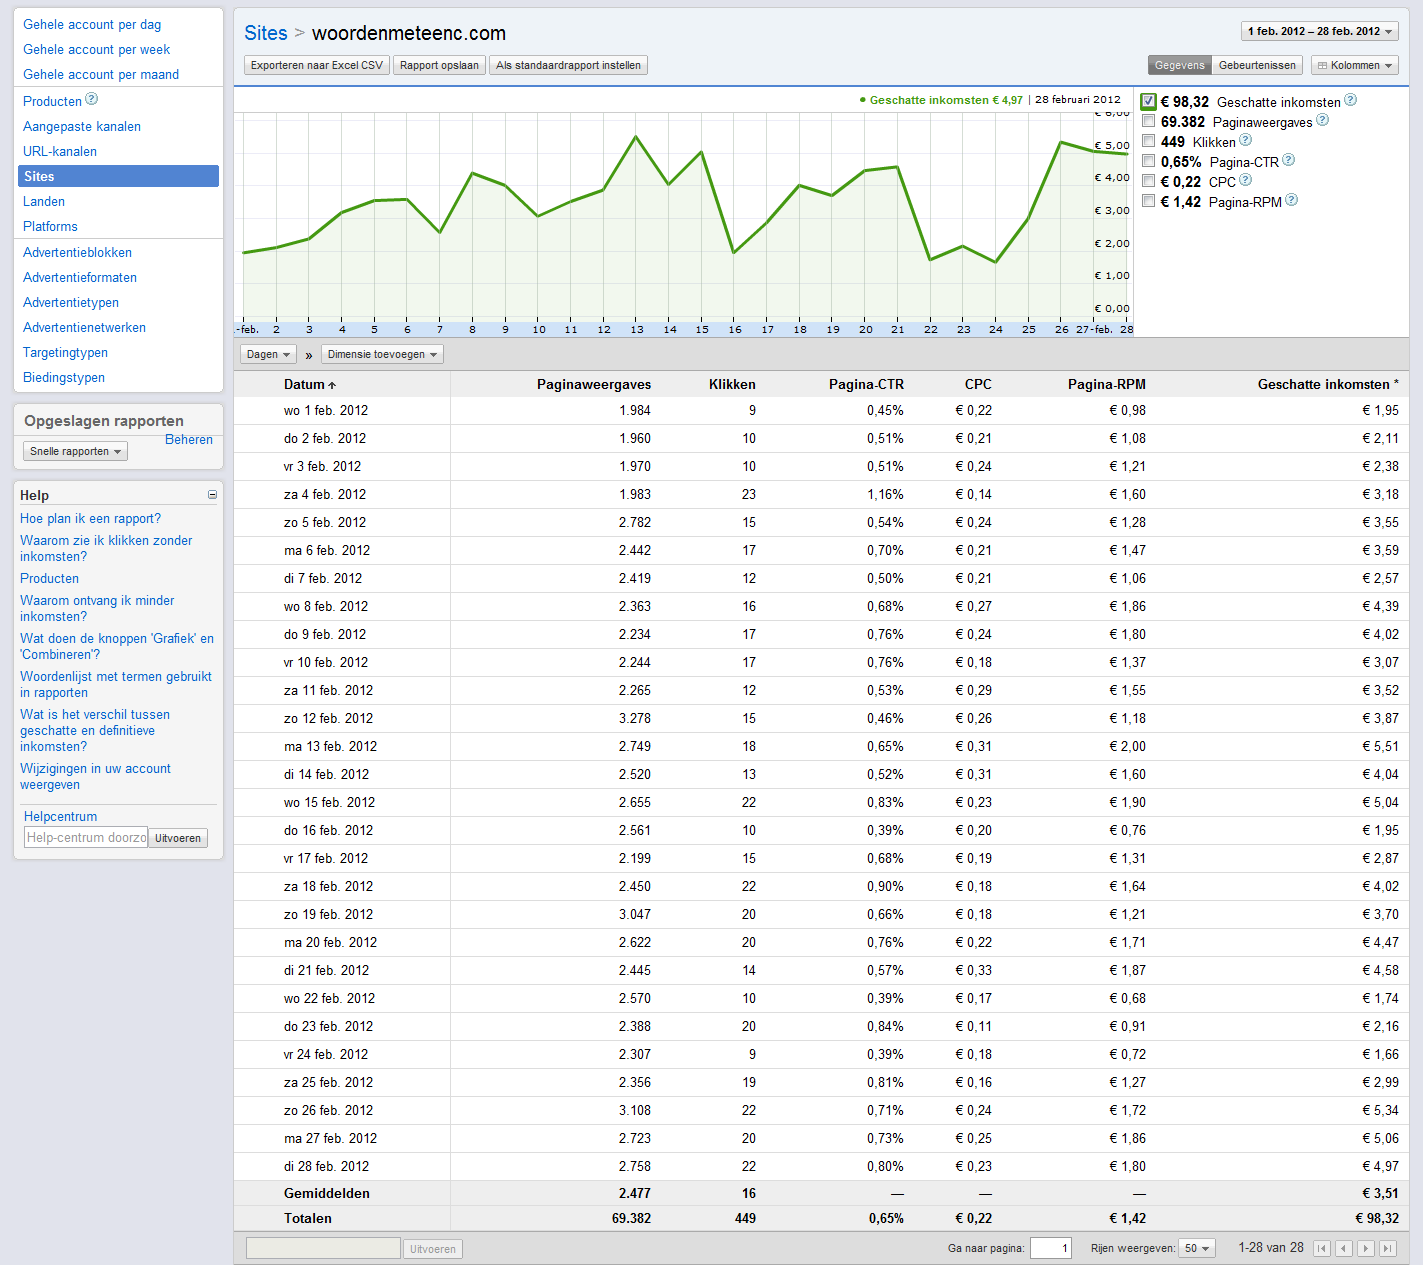Expand the Kolommen dropdown

click(1354, 65)
